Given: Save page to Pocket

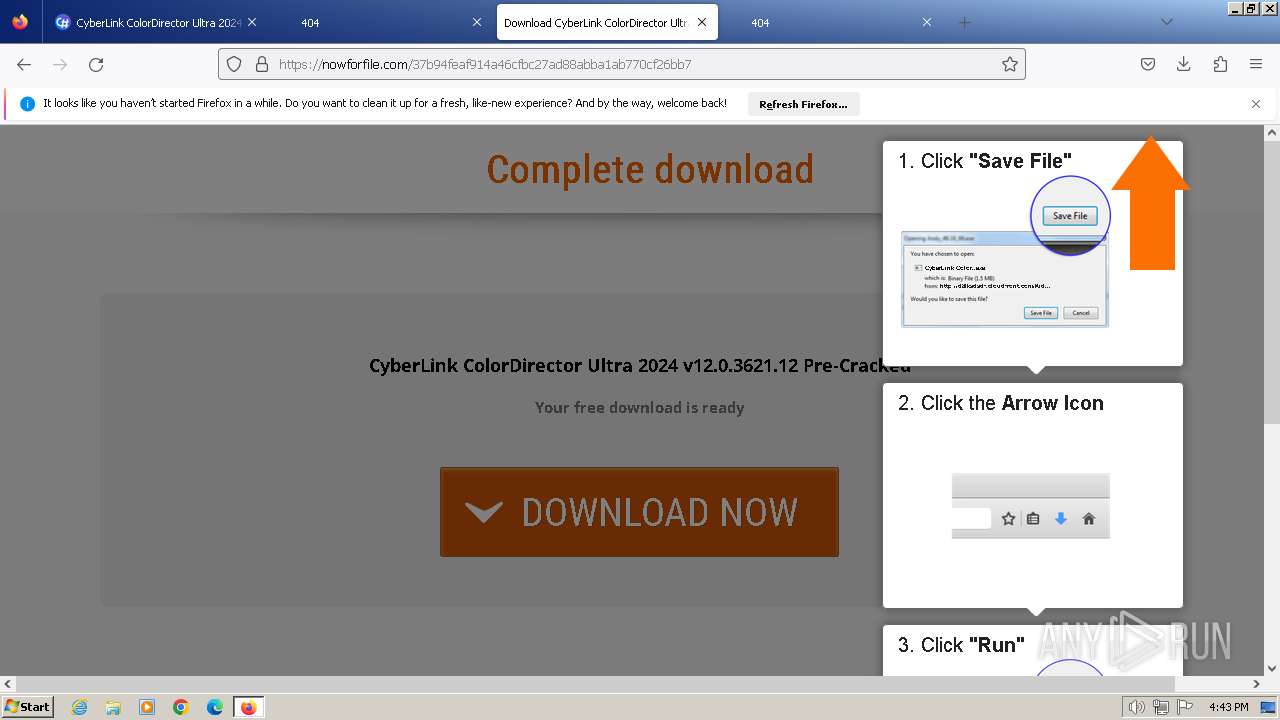Looking at the screenshot, I should coord(1148,64).
